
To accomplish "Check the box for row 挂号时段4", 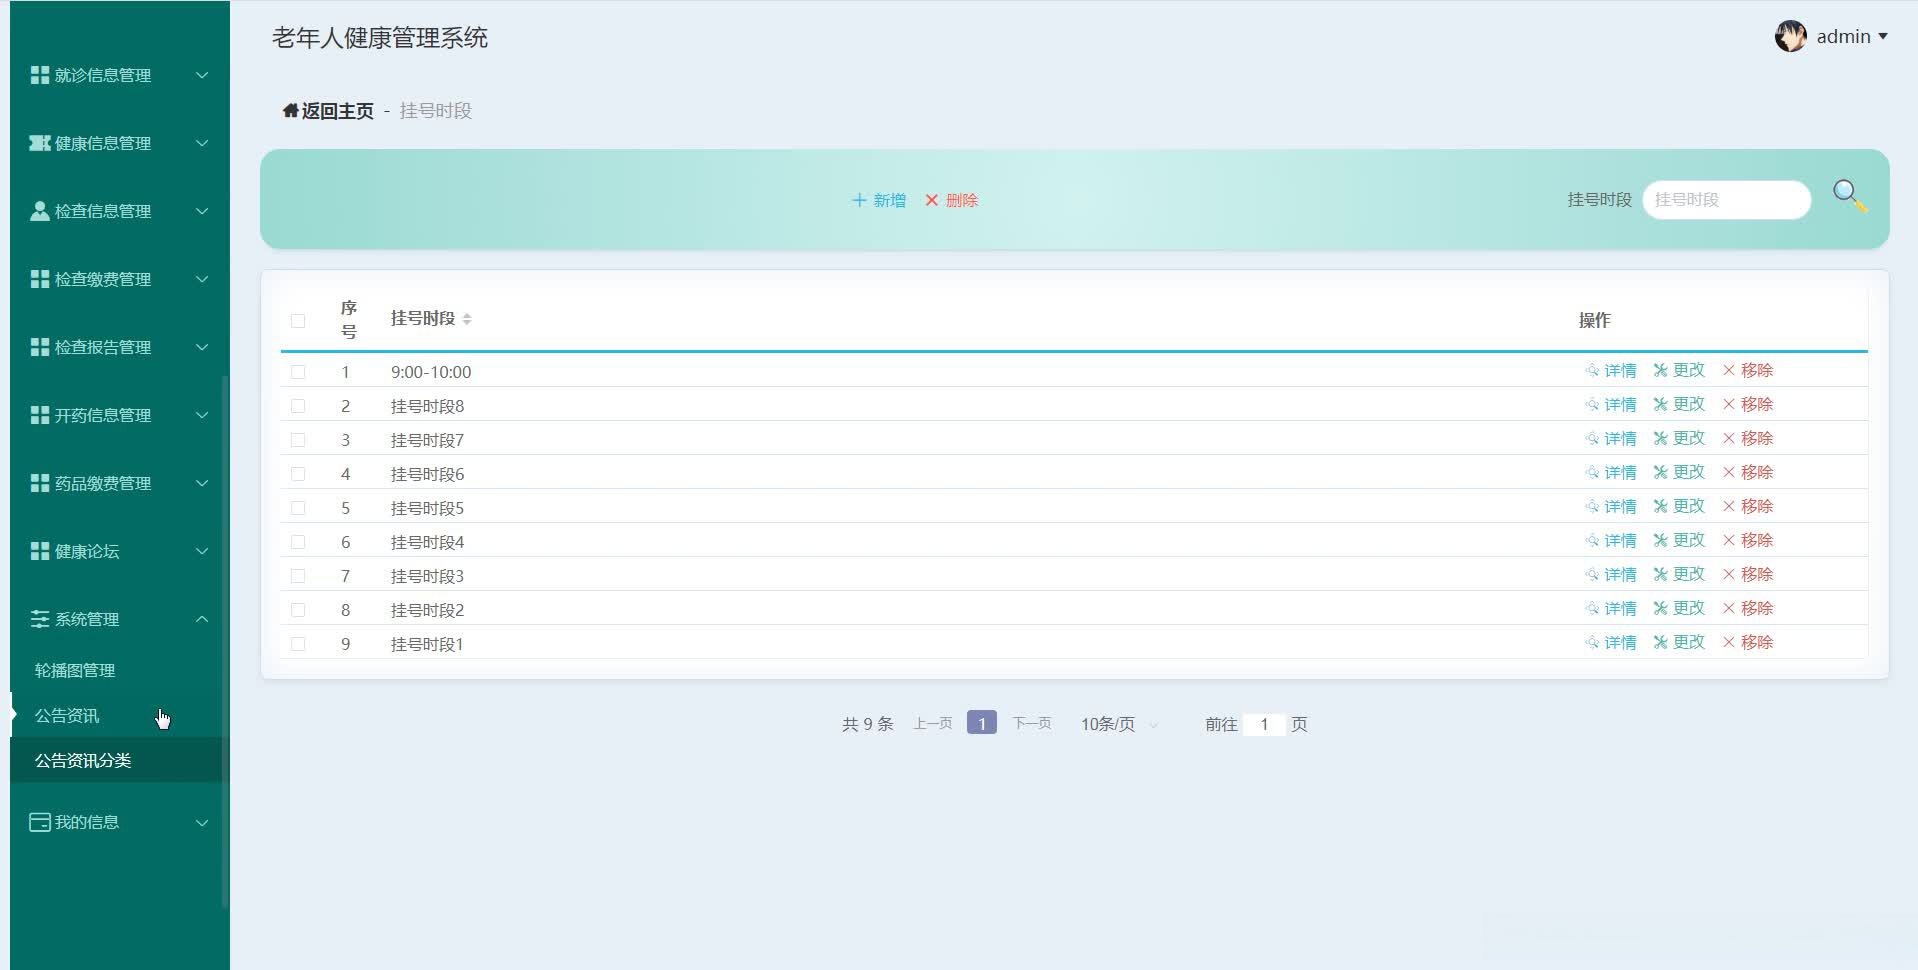I will click(298, 542).
